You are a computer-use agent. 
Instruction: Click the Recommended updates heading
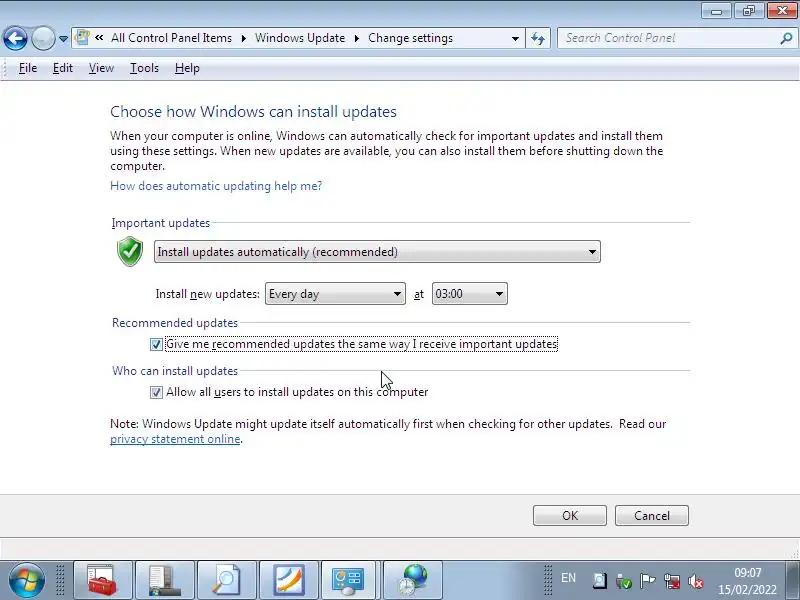[175, 323]
